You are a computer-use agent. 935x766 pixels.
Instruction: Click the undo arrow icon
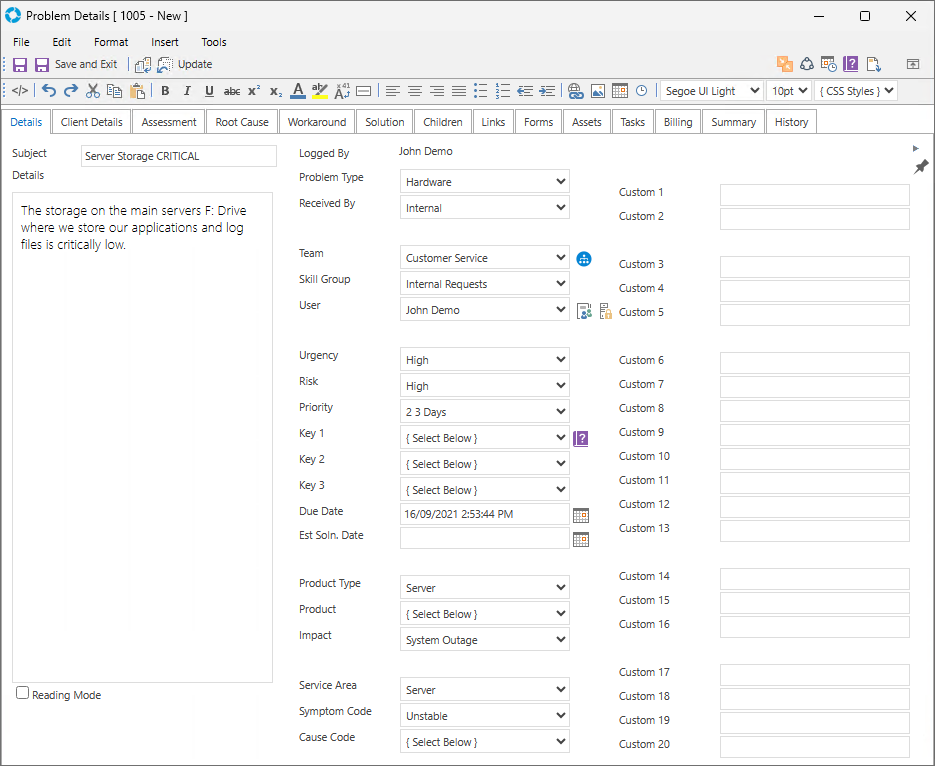[48, 91]
